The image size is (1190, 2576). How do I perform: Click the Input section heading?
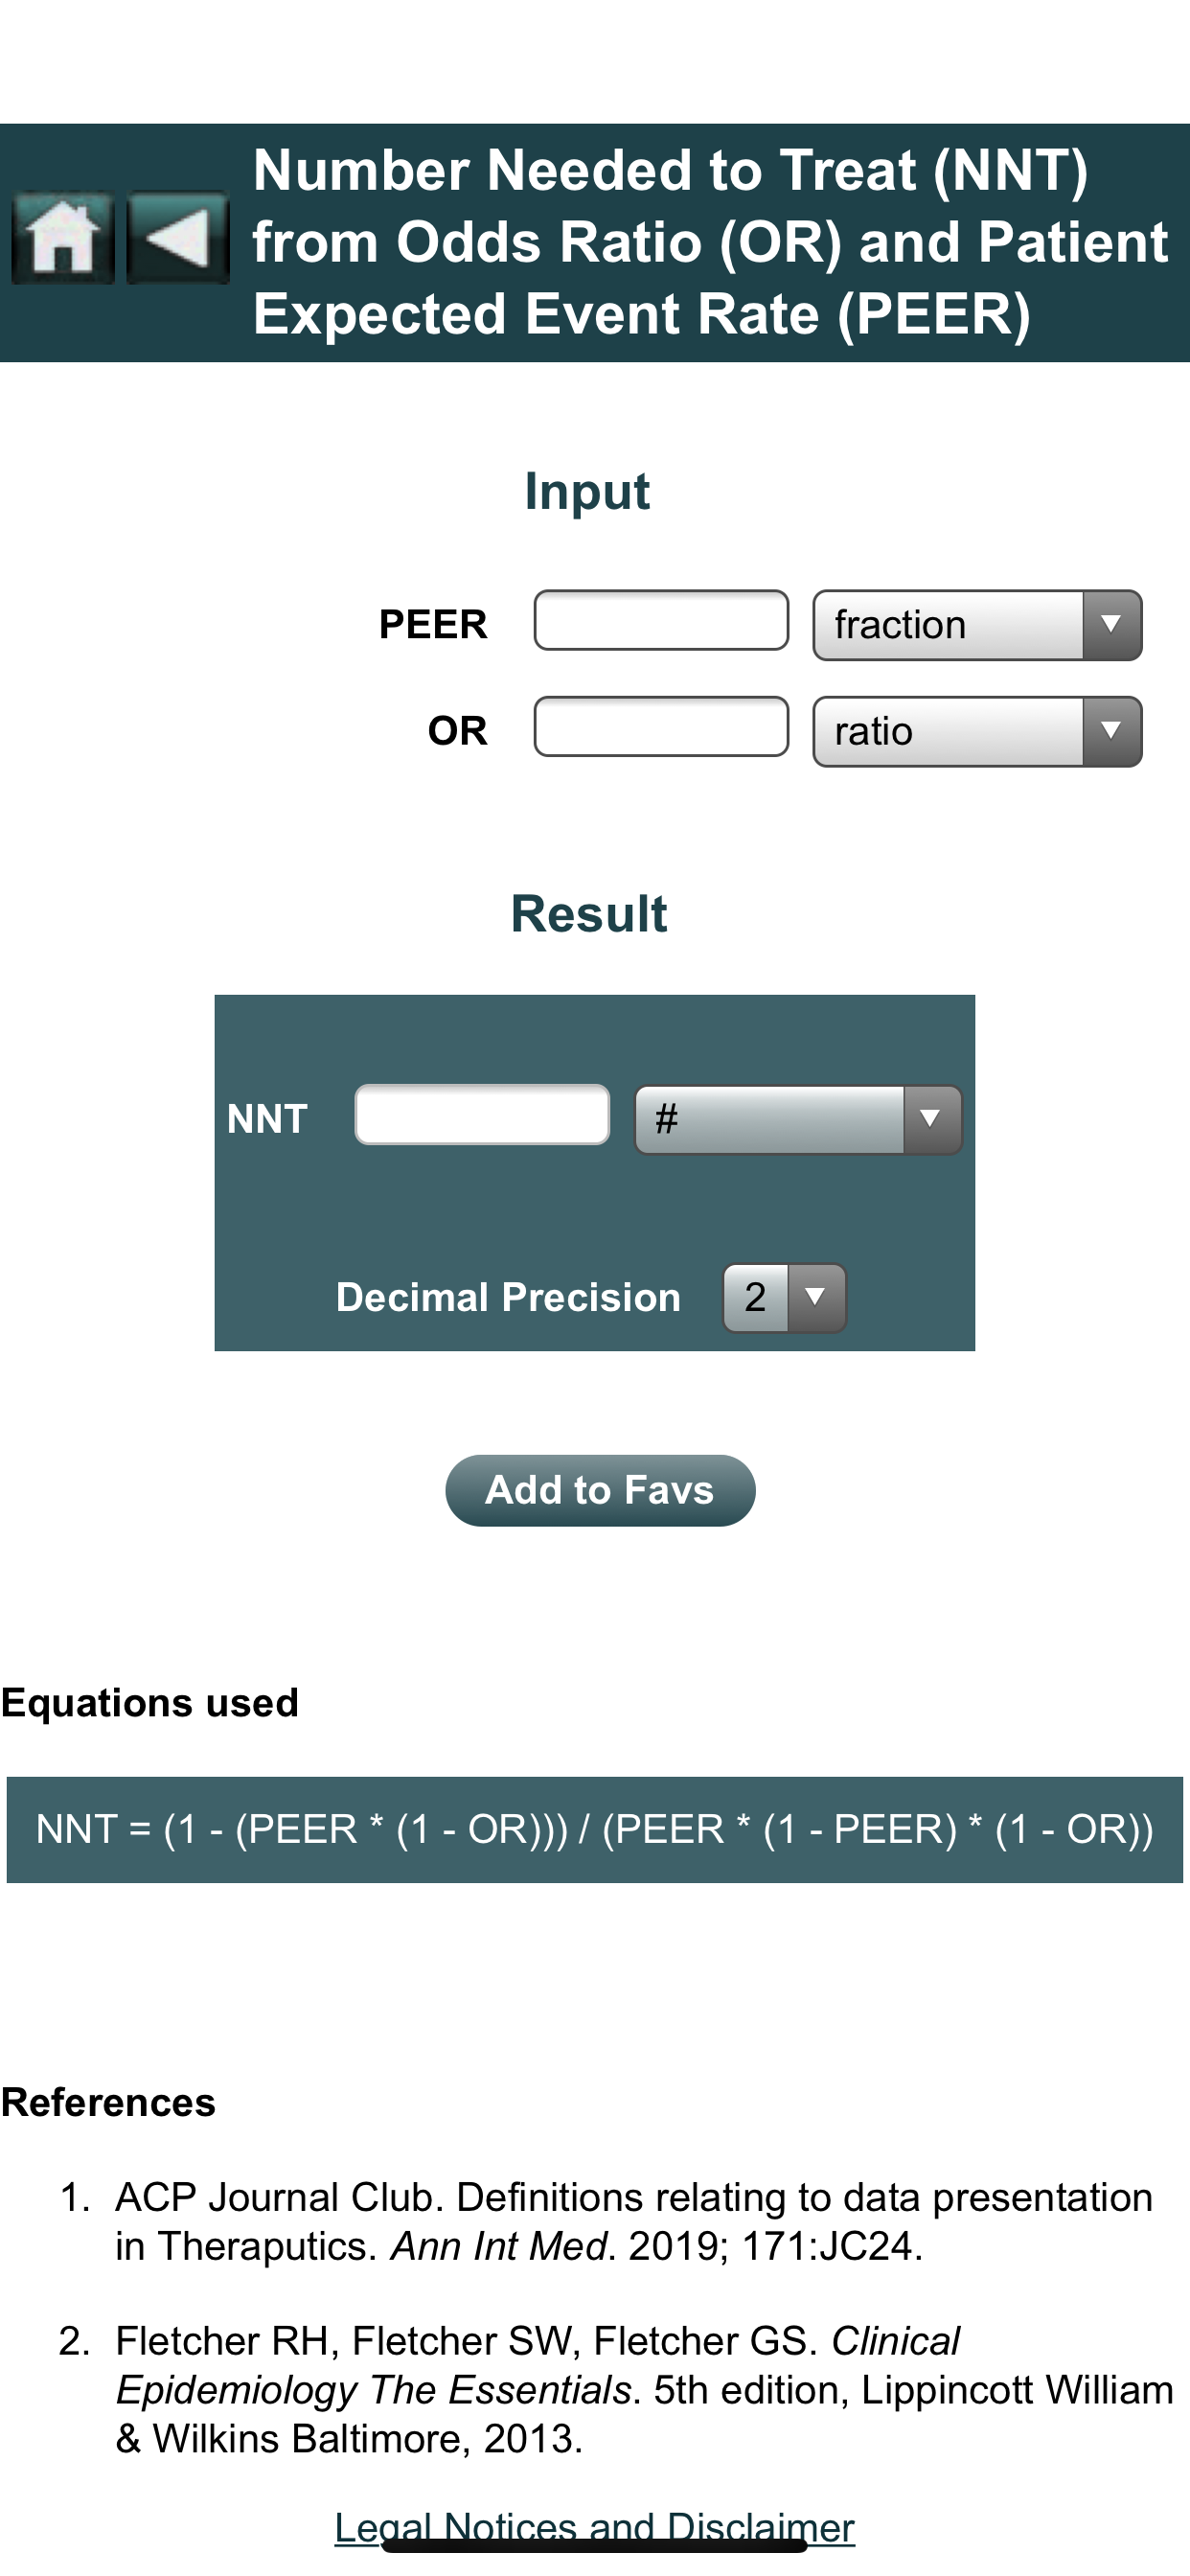coord(588,490)
